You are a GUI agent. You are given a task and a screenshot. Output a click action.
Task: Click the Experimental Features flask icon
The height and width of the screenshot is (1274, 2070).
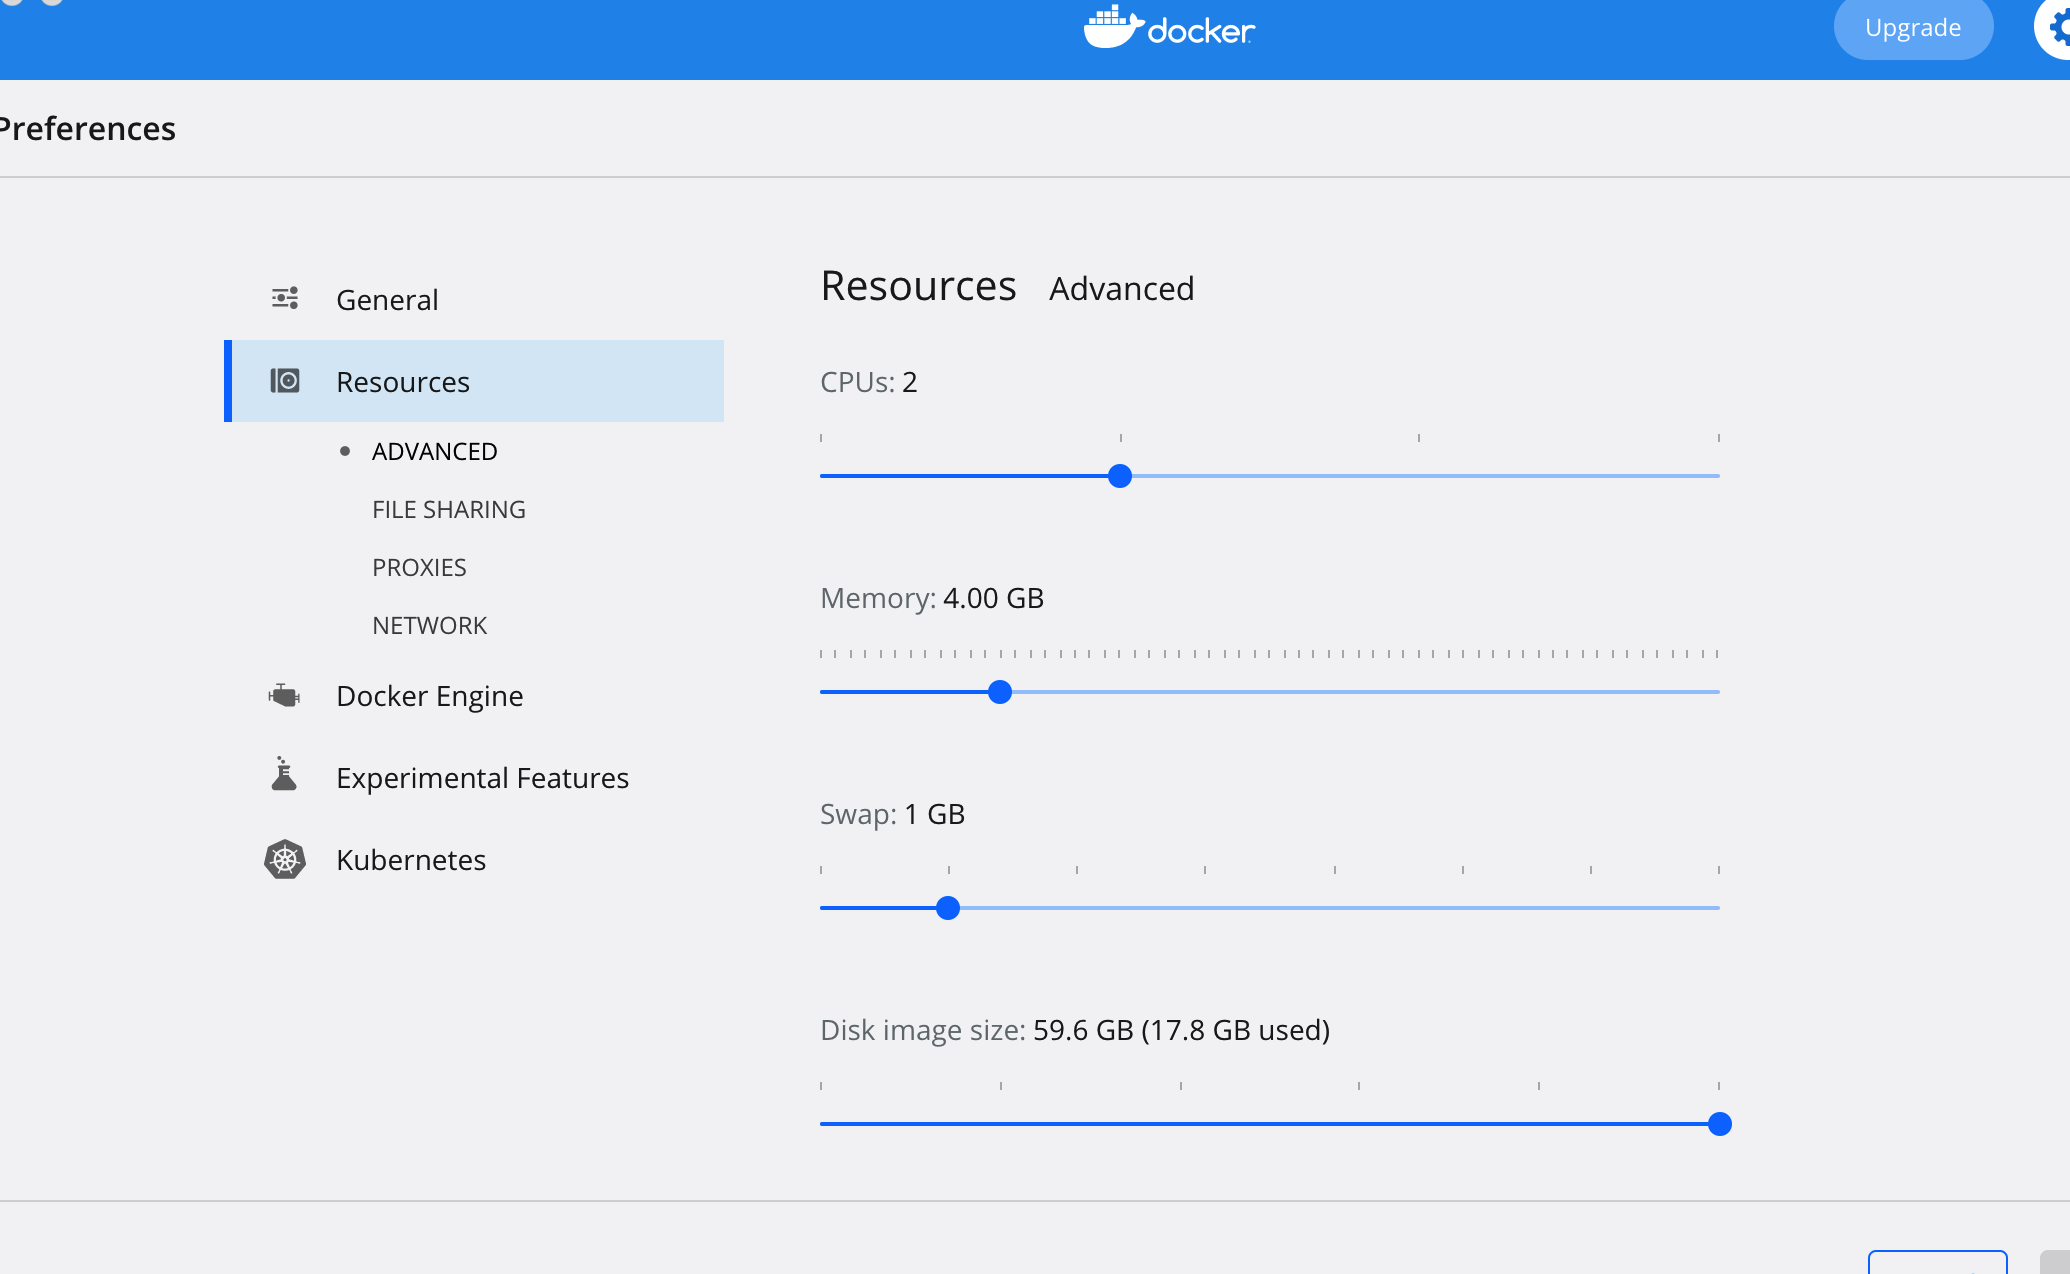coord(284,774)
